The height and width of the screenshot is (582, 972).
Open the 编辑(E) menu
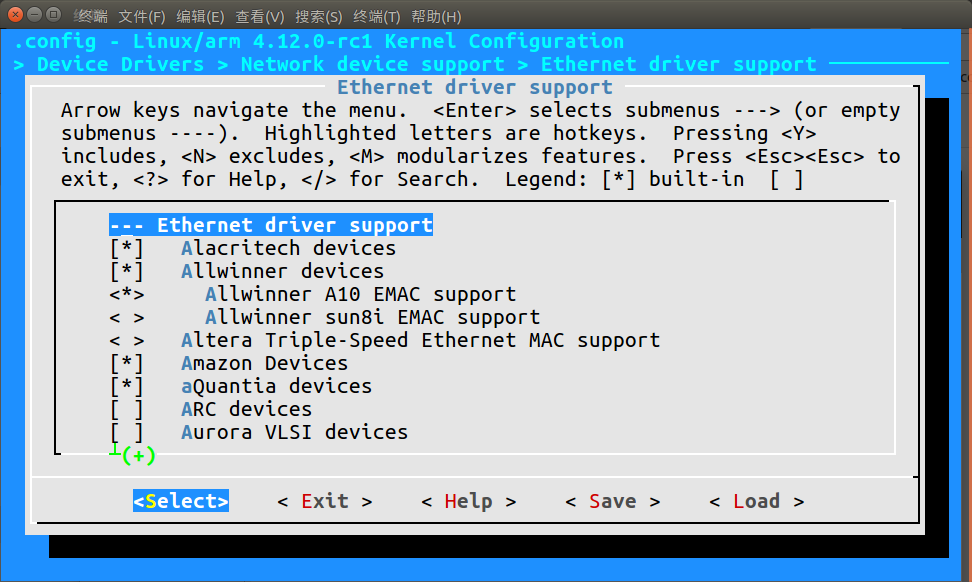[200, 16]
